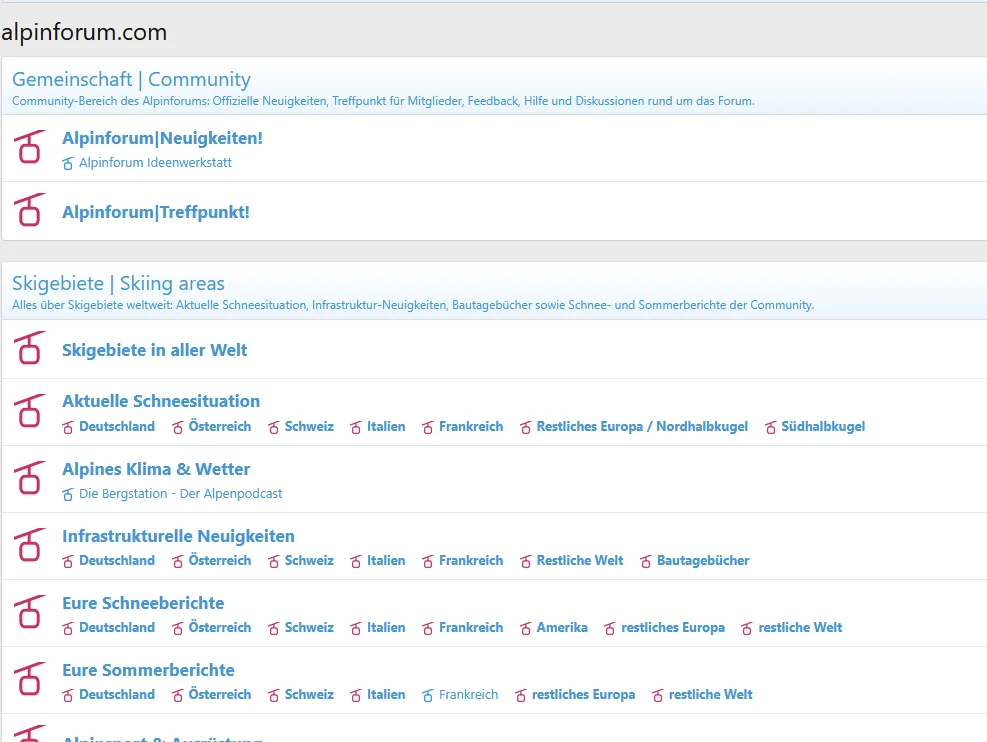This screenshot has height=742, width=987.
Task: Open Alpinforum Ideenwerkstatt subforum
Action: pyautogui.click(x=155, y=162)
